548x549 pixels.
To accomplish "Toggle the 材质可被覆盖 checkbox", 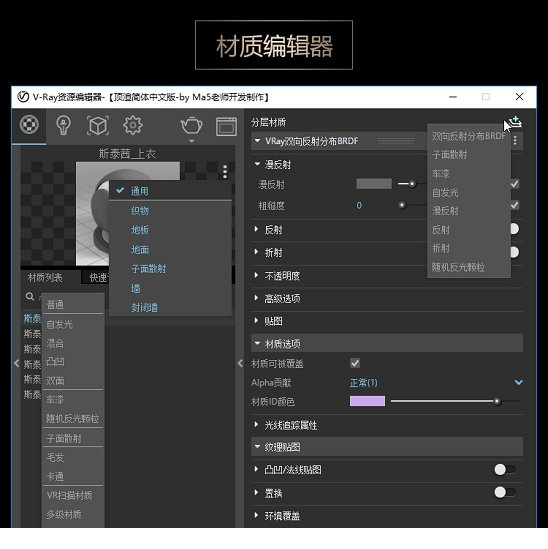I will 355,363.
